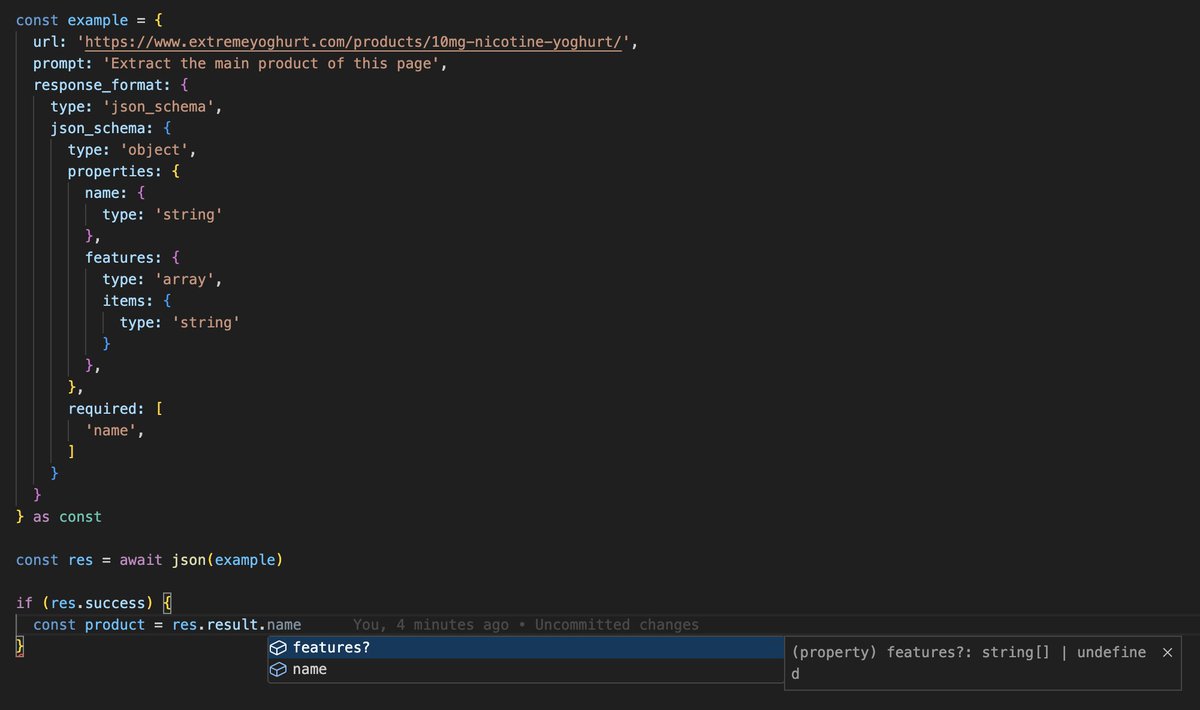Viewport: 1200px width, 710px height.
Task: Click the property cube icon beside name
Action: point(278,669)
